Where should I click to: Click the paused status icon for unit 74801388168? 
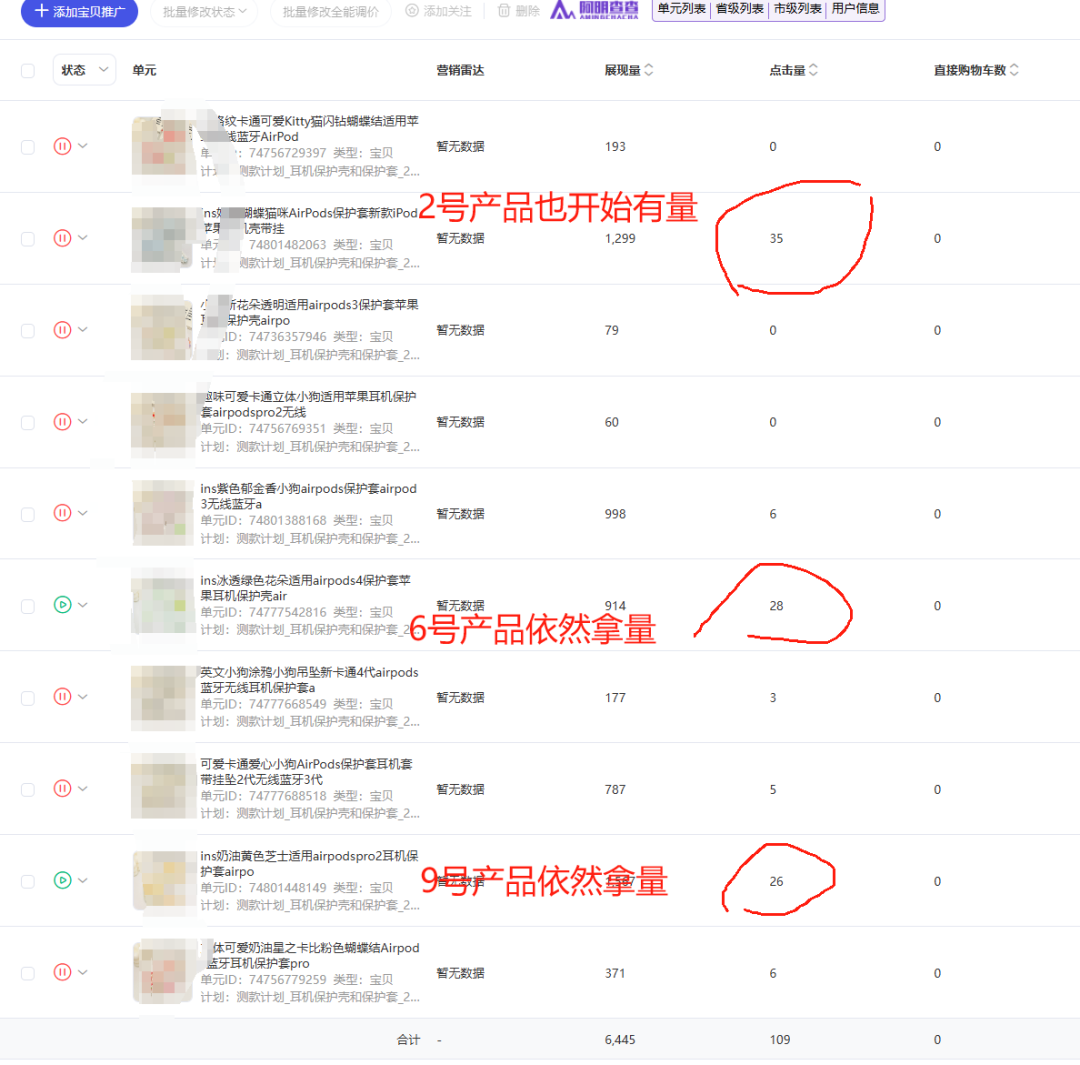pyautogui.click(x=62, y=513)
